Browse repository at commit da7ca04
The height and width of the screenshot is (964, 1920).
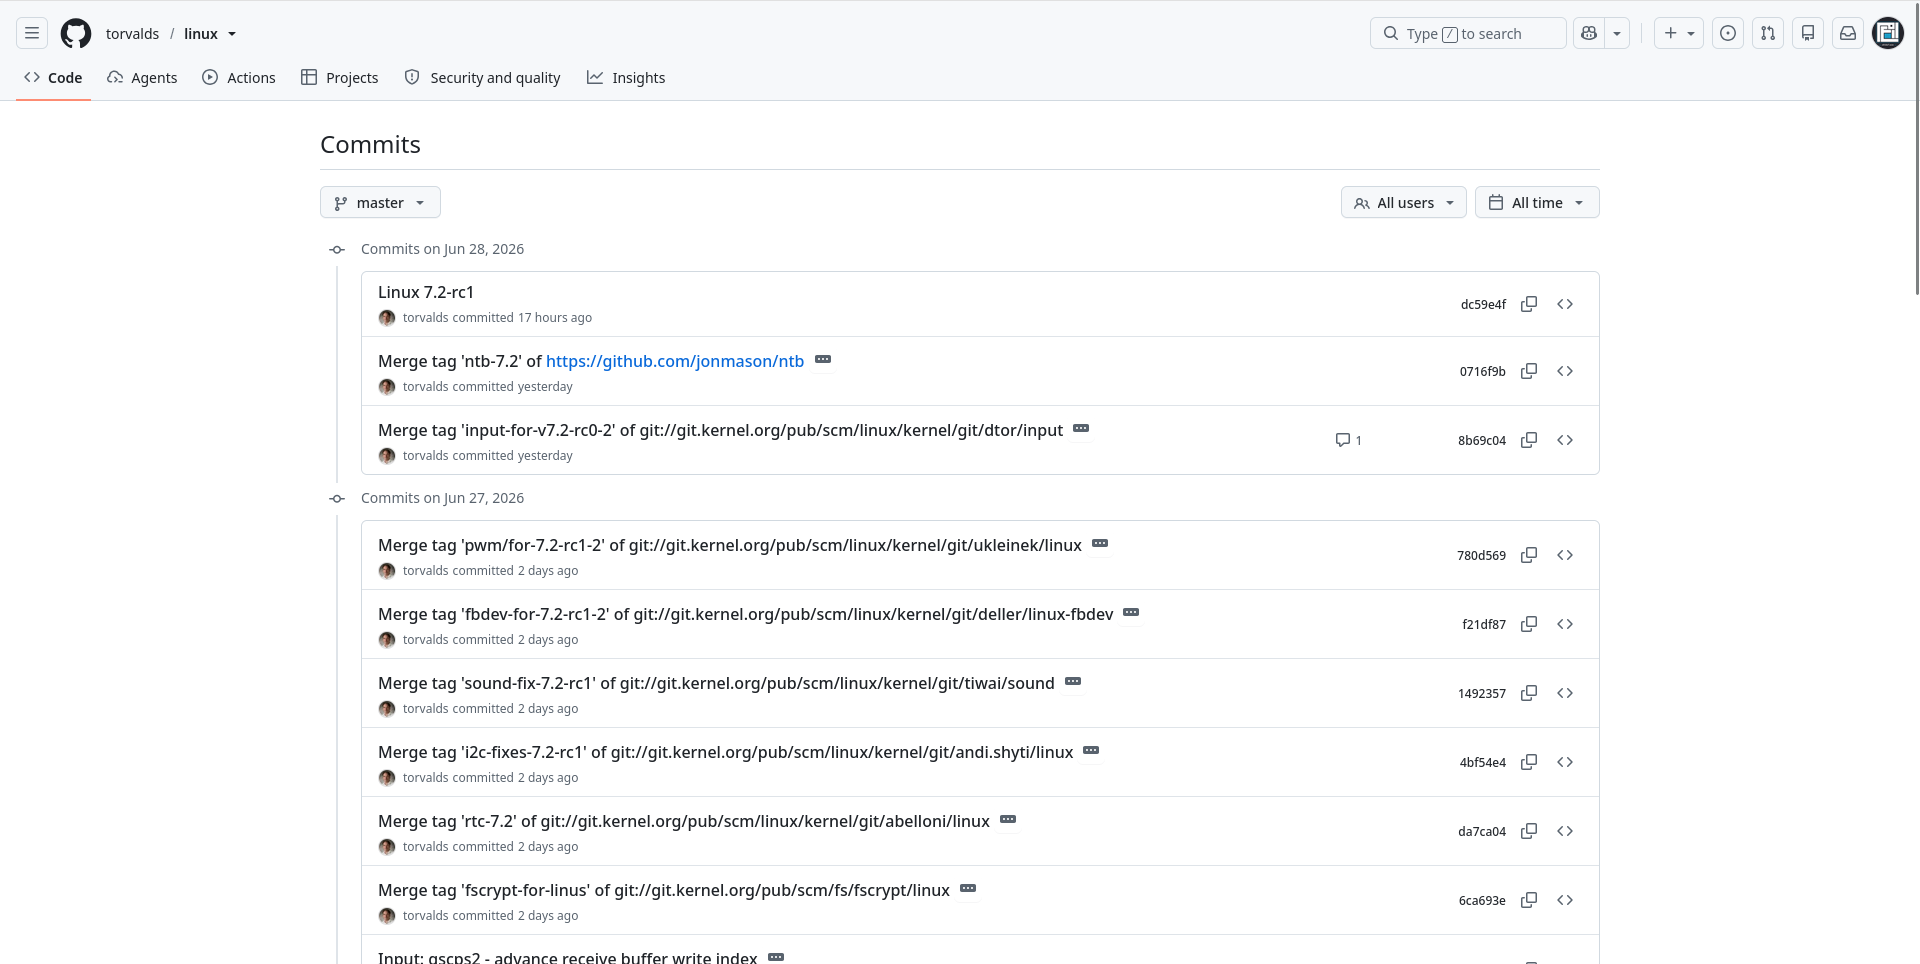point(1565,831)
